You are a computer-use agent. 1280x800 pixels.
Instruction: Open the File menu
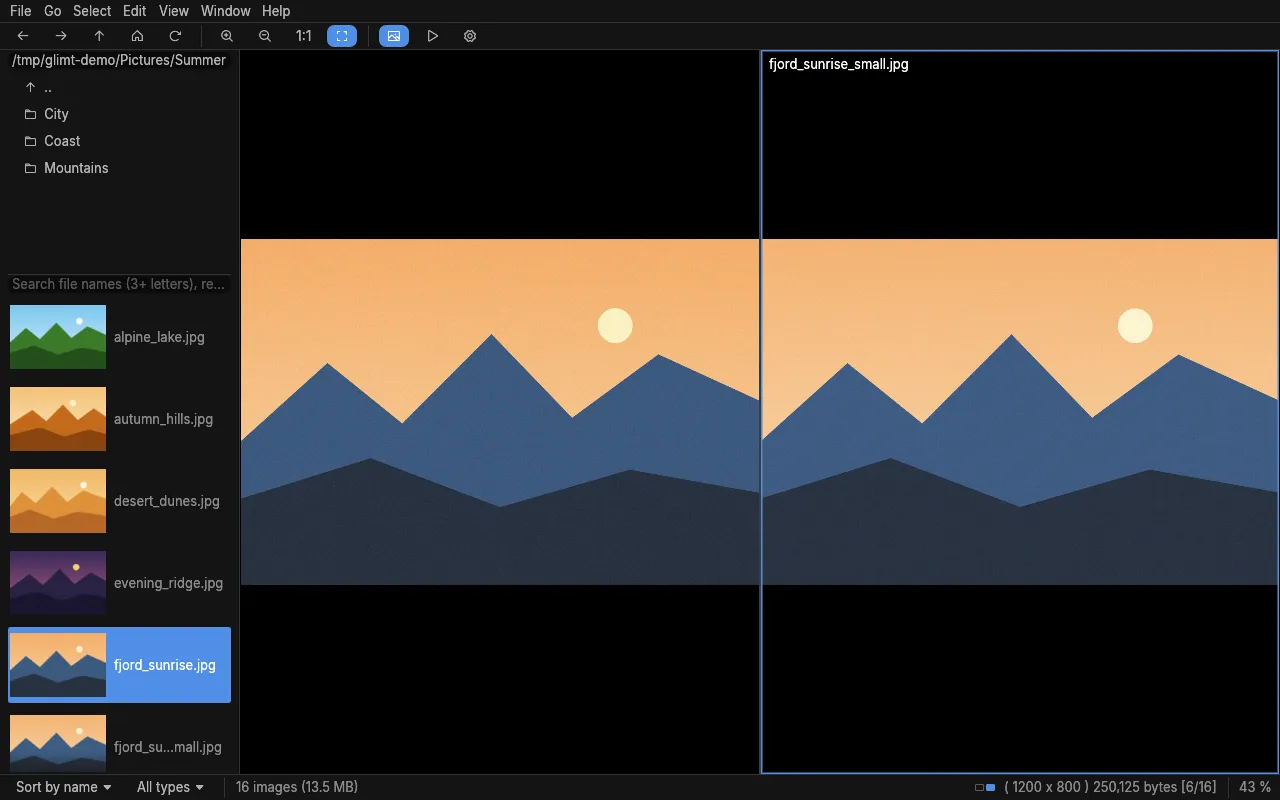pos(20,11)
